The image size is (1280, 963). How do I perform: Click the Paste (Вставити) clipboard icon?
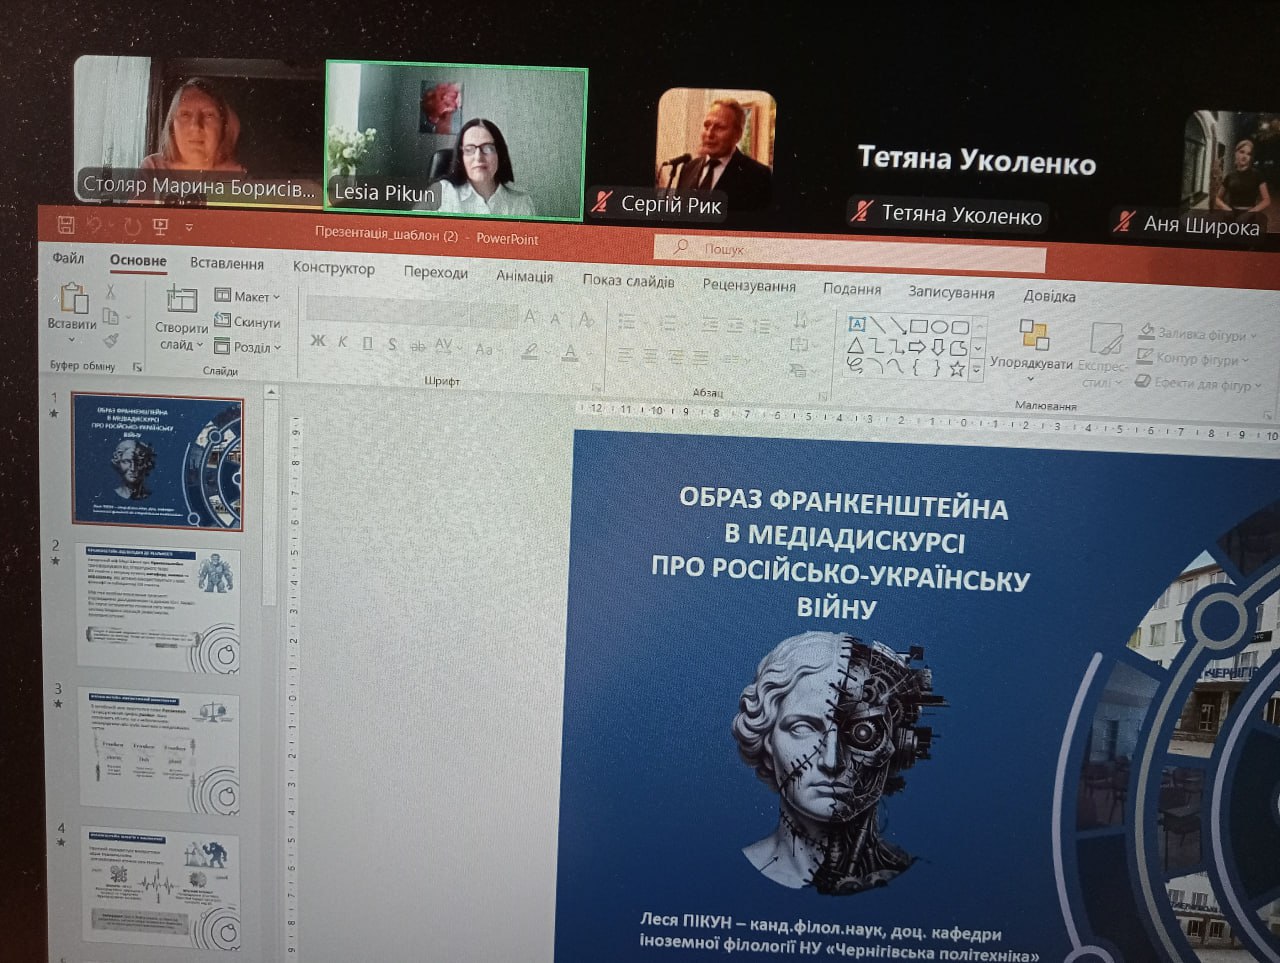tap(73, 299)
